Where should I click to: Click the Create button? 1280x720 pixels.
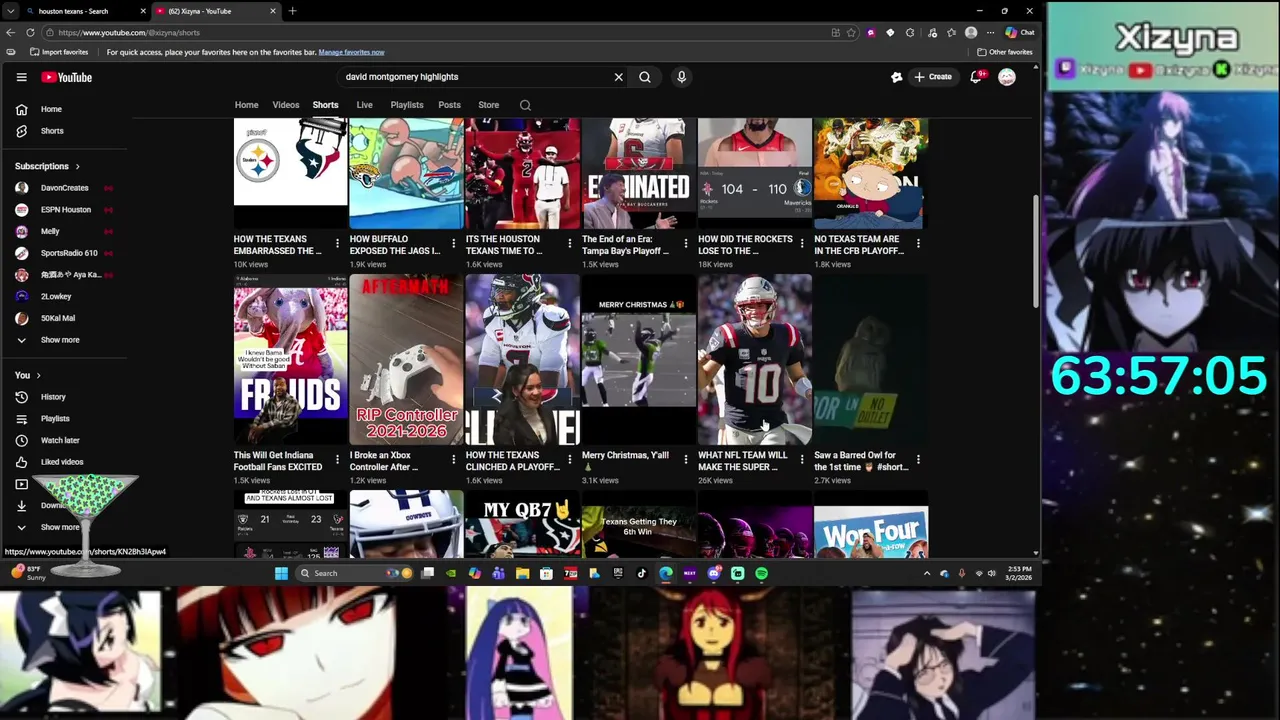pyautogui.click(x=932, y=77)
